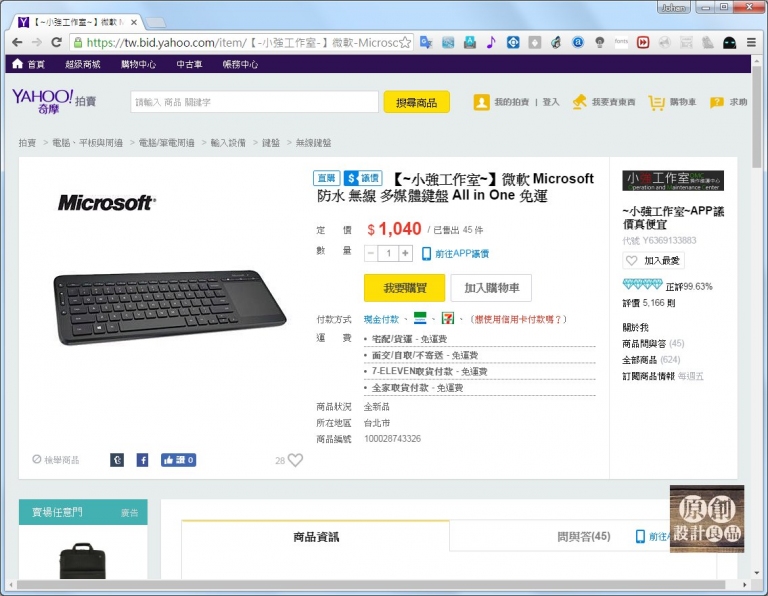The height and width of the screenshot is (596, 768).
Task: Click the sell item gavel icon
Action: pyautogui.click(x=579, y=102)
